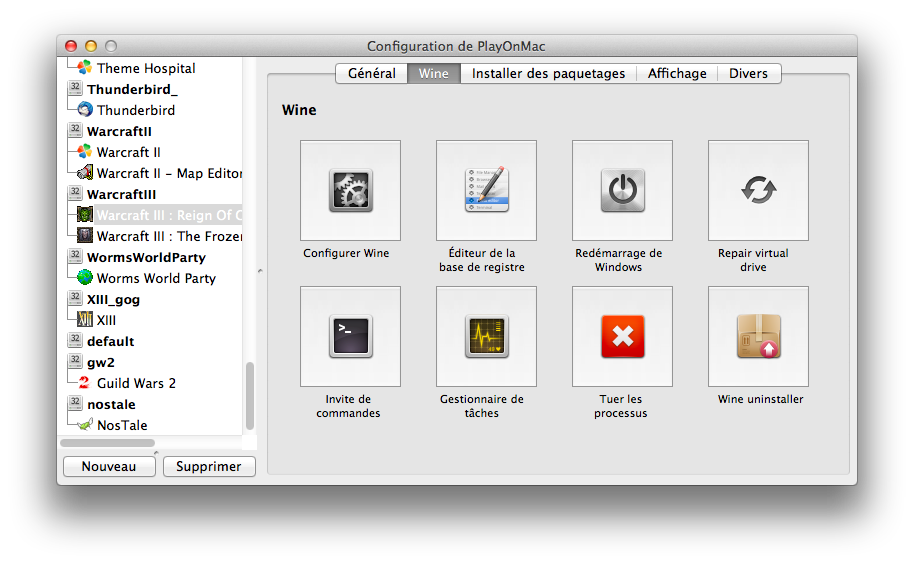Pick Warcraft II – Map Editor entry
Screen dimensions: 914x564
point(169,173)
